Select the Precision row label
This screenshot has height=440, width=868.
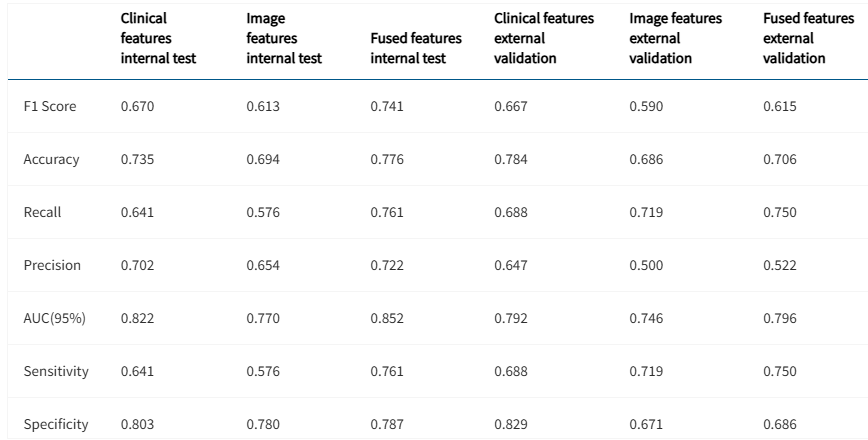(52, 265)
